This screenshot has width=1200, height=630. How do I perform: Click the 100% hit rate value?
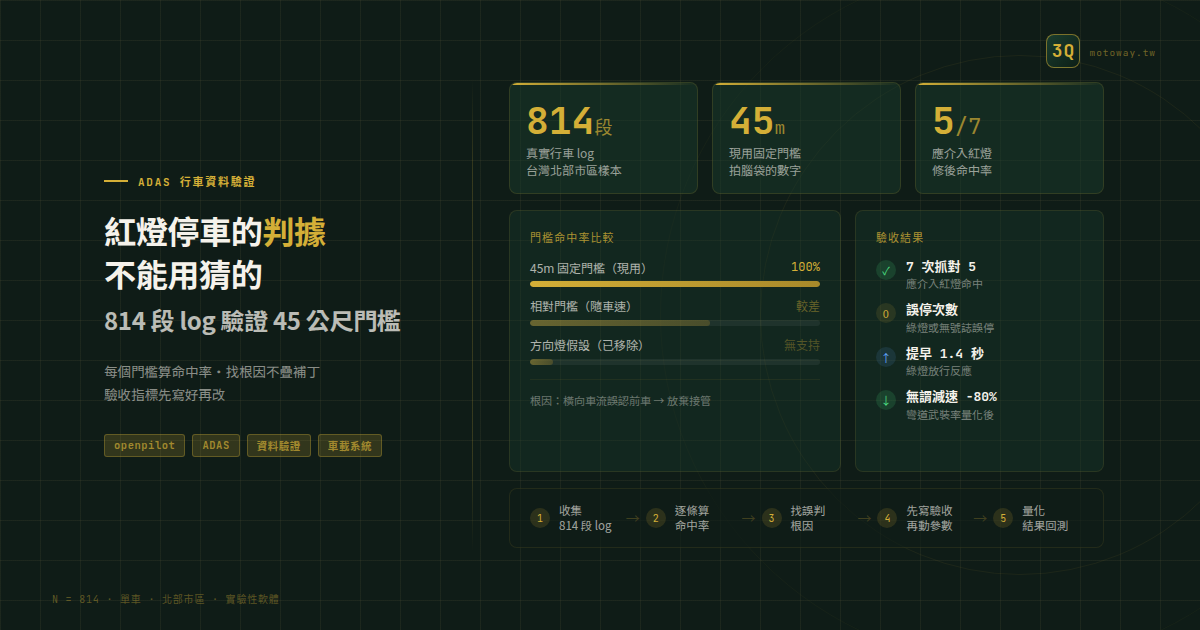click(805, 267)
